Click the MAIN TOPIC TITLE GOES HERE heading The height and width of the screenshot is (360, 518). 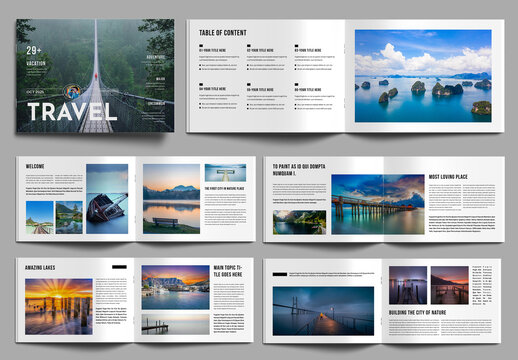pos(228,271)
